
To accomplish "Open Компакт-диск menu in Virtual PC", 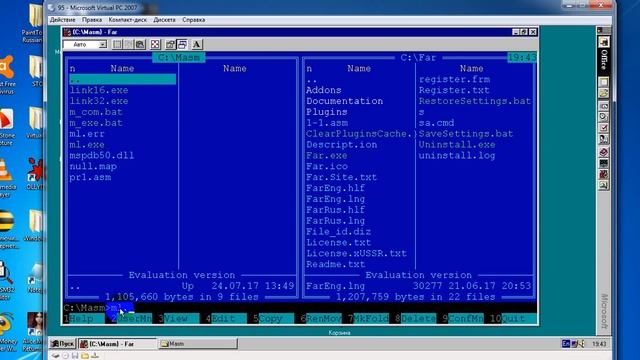I will click(x=127, y=20).
